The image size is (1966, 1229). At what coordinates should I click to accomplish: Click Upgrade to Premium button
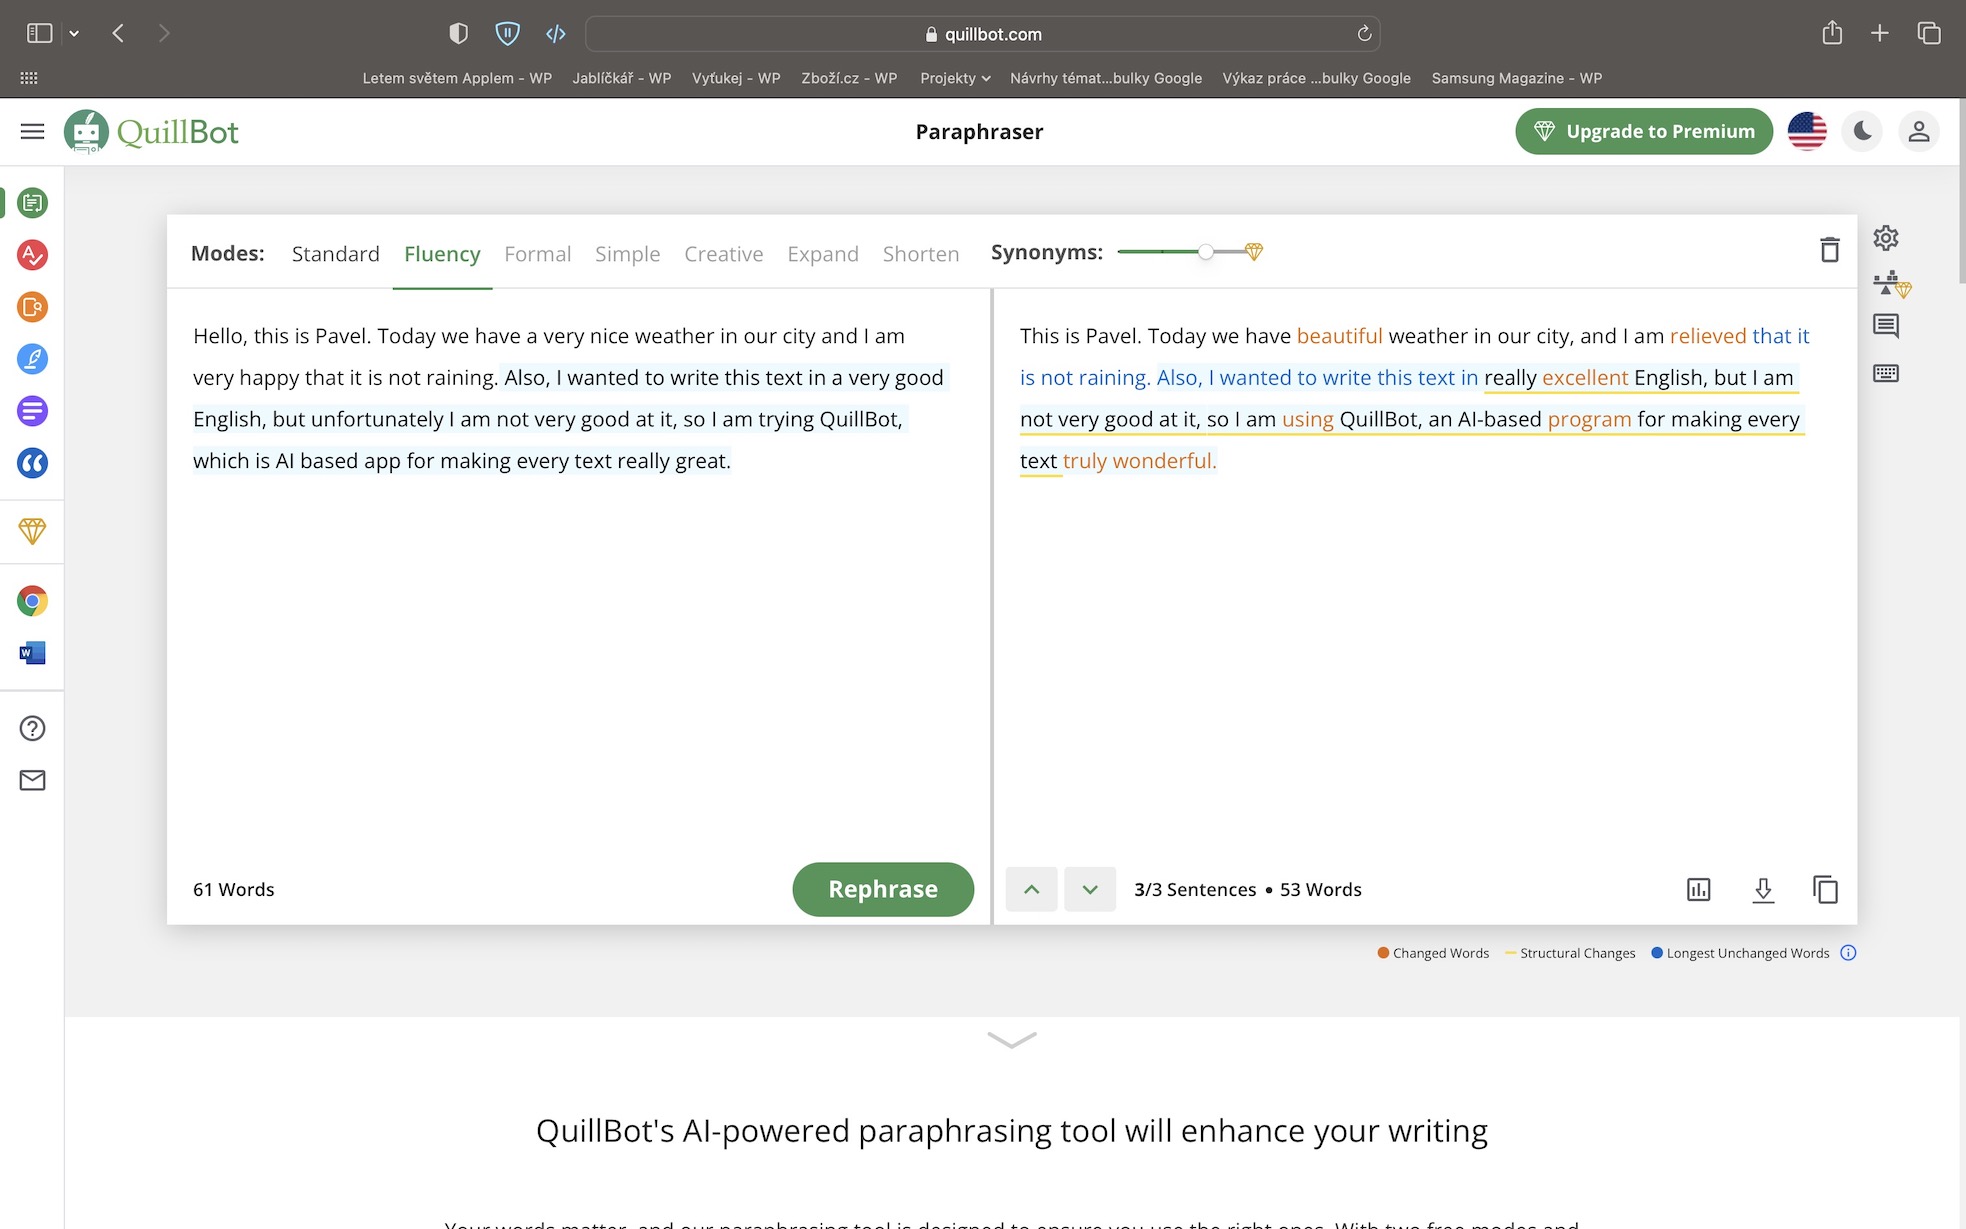(x=1643, y=131)
